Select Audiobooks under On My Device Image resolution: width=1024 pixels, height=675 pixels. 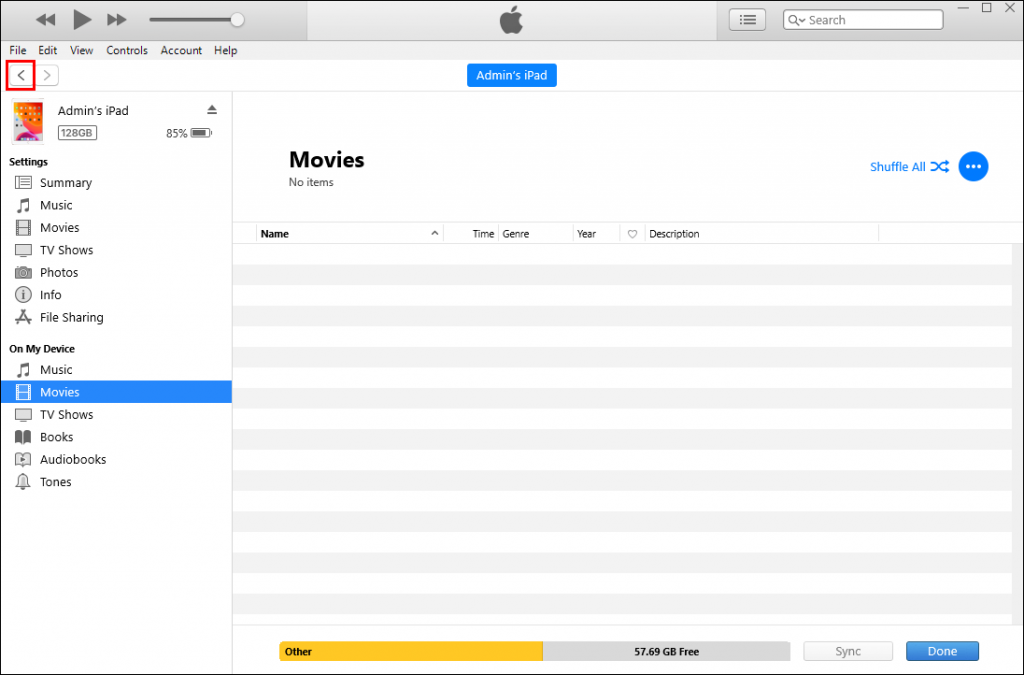click(116, 459)
